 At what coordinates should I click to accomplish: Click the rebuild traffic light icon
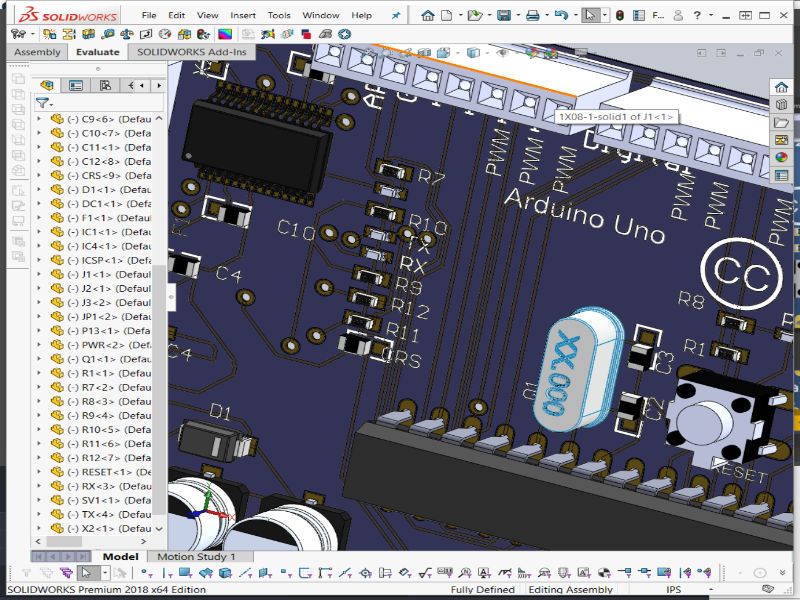tap(620, 15)
